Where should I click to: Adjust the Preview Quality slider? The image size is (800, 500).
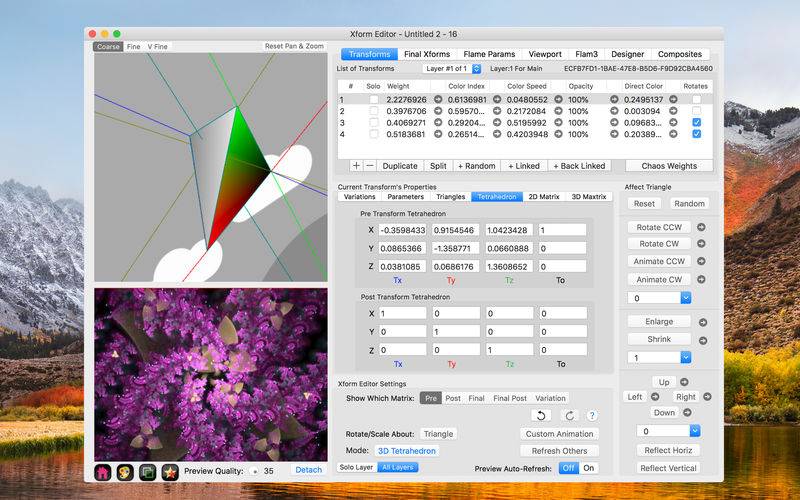coord(254,470)
